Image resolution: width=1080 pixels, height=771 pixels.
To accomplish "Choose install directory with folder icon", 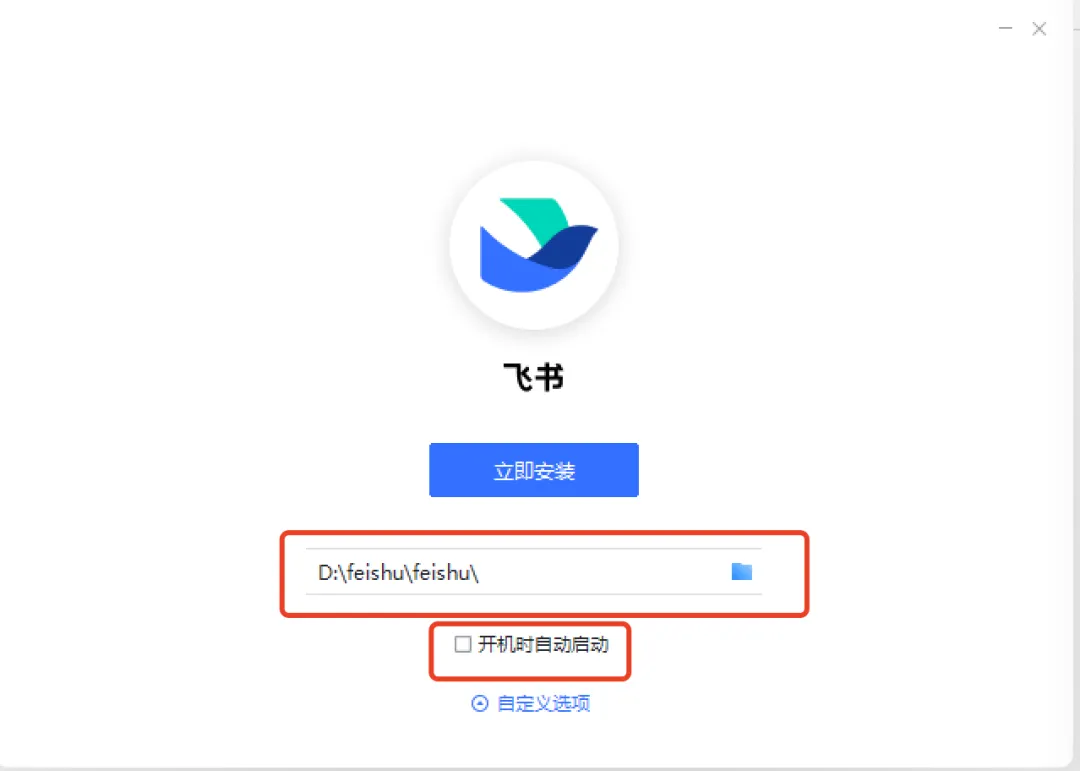I will click(741, 571).
